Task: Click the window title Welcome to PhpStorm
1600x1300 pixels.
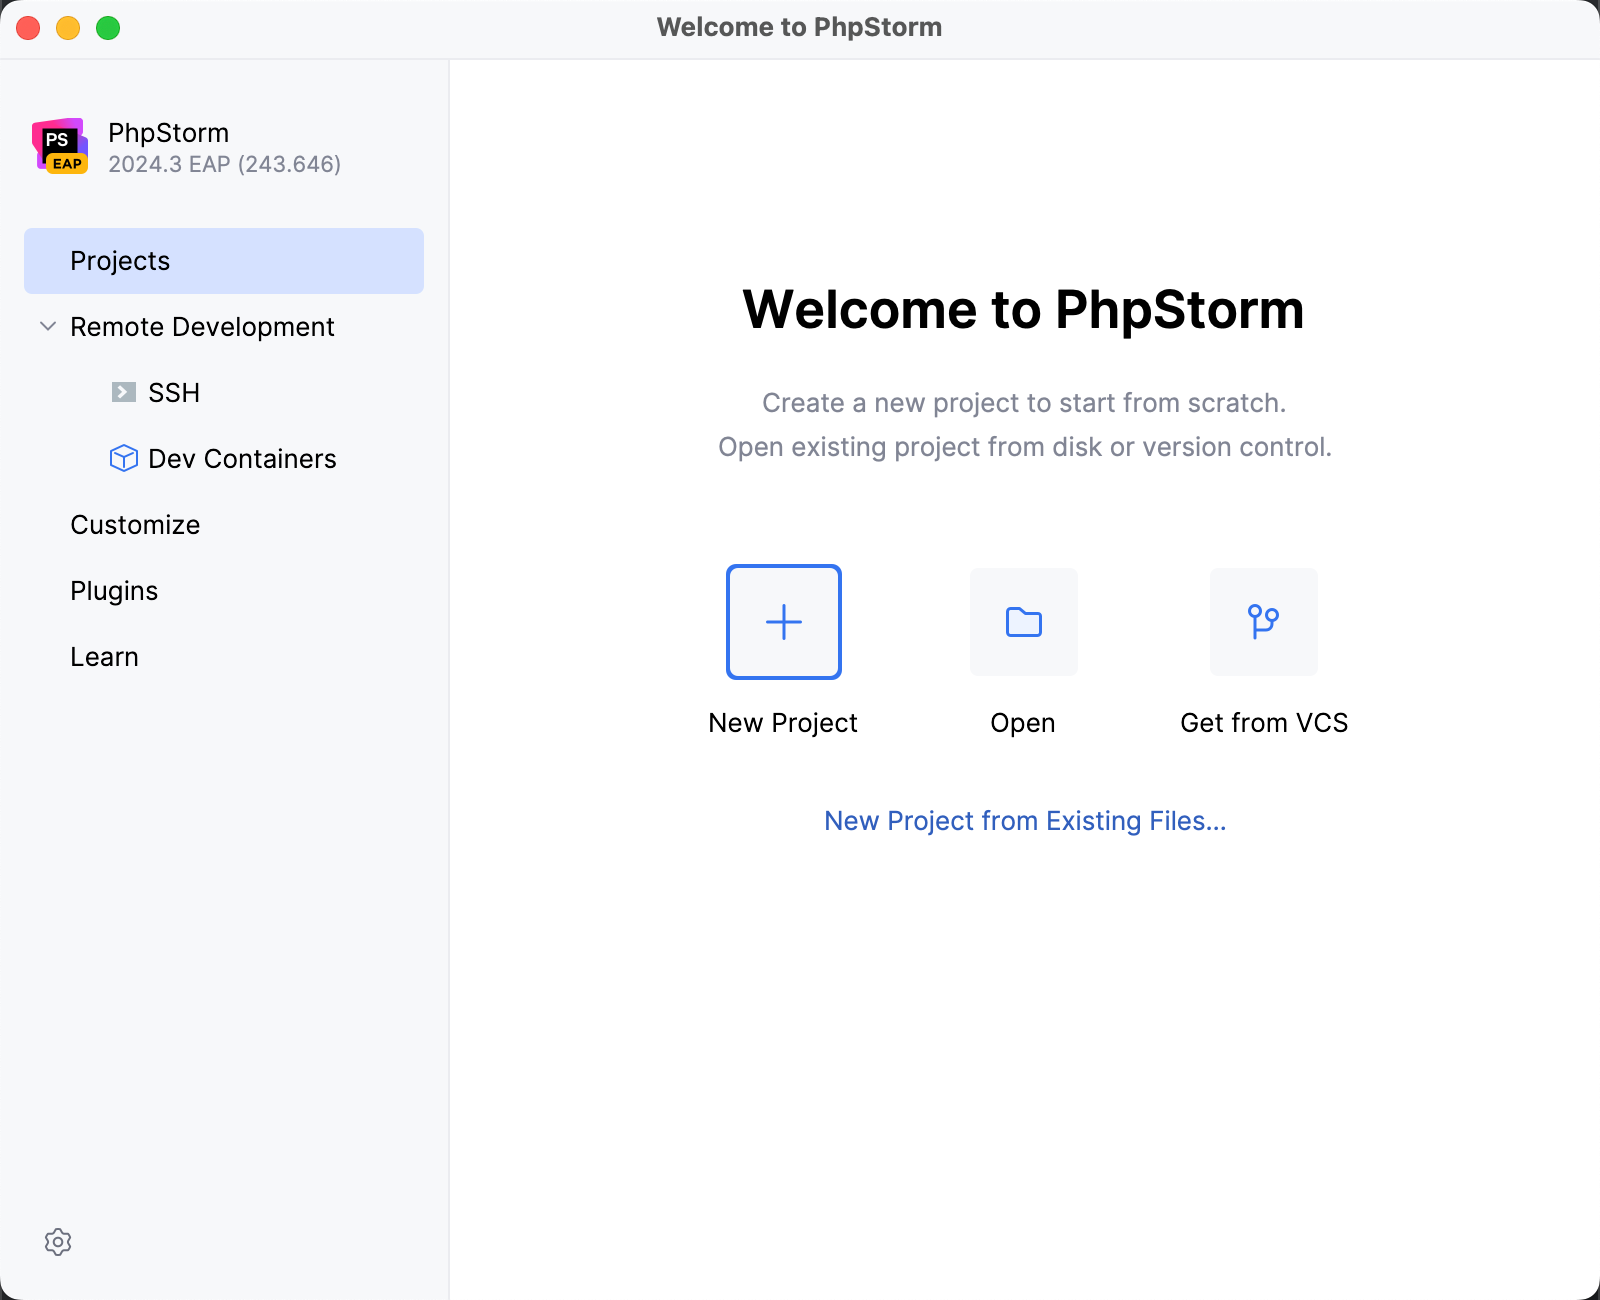Action: pyautogui.click(x=800, y=27)
